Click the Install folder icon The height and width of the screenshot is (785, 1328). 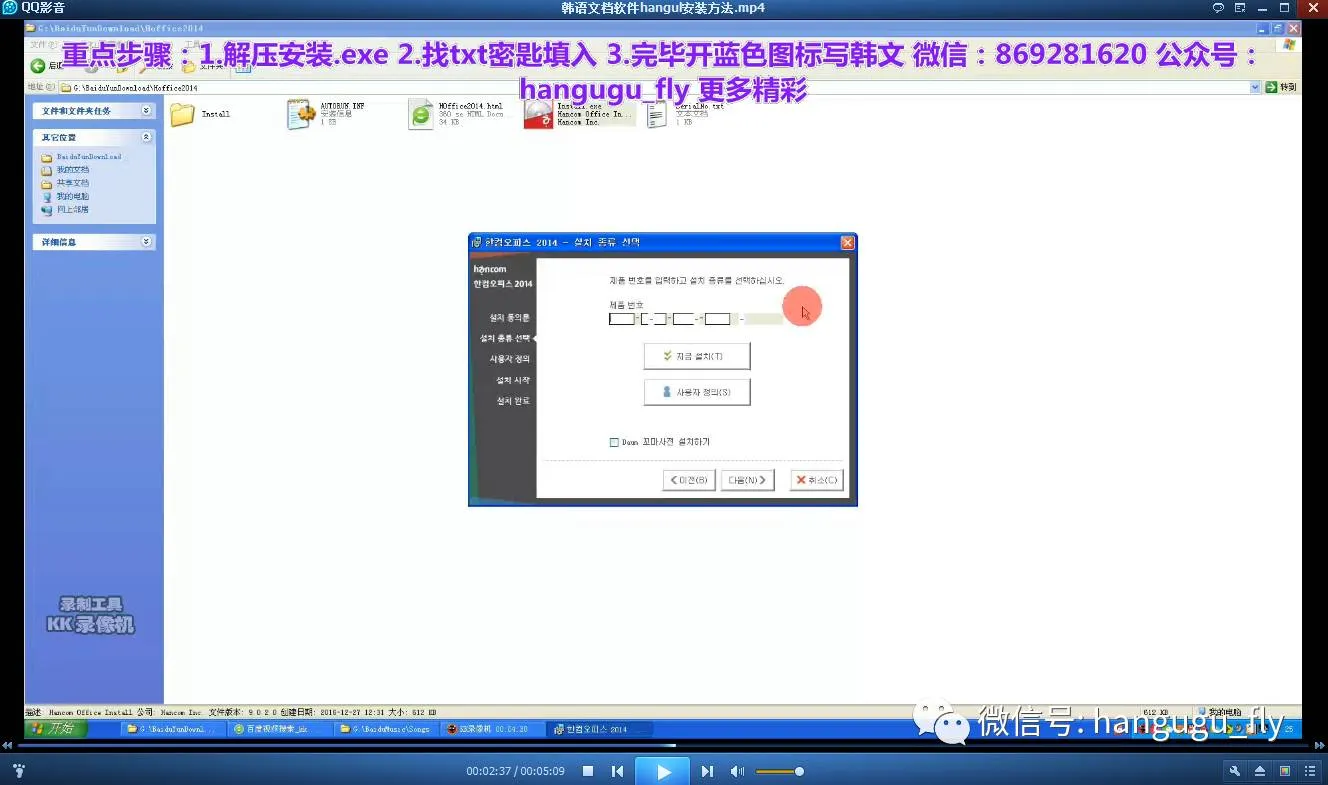tap(182, 115)
